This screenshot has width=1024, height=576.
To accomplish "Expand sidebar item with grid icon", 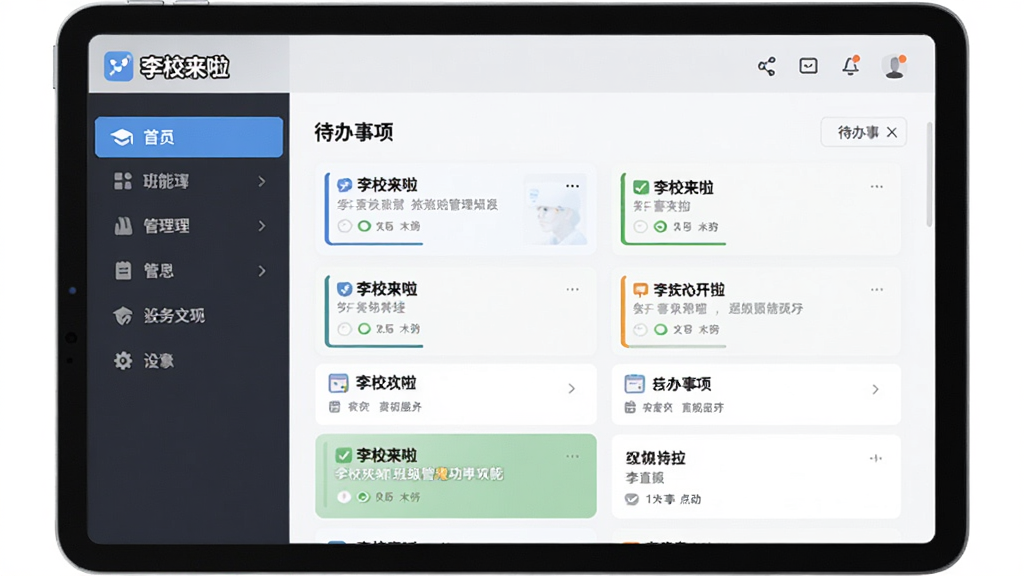I will [262, 181].
